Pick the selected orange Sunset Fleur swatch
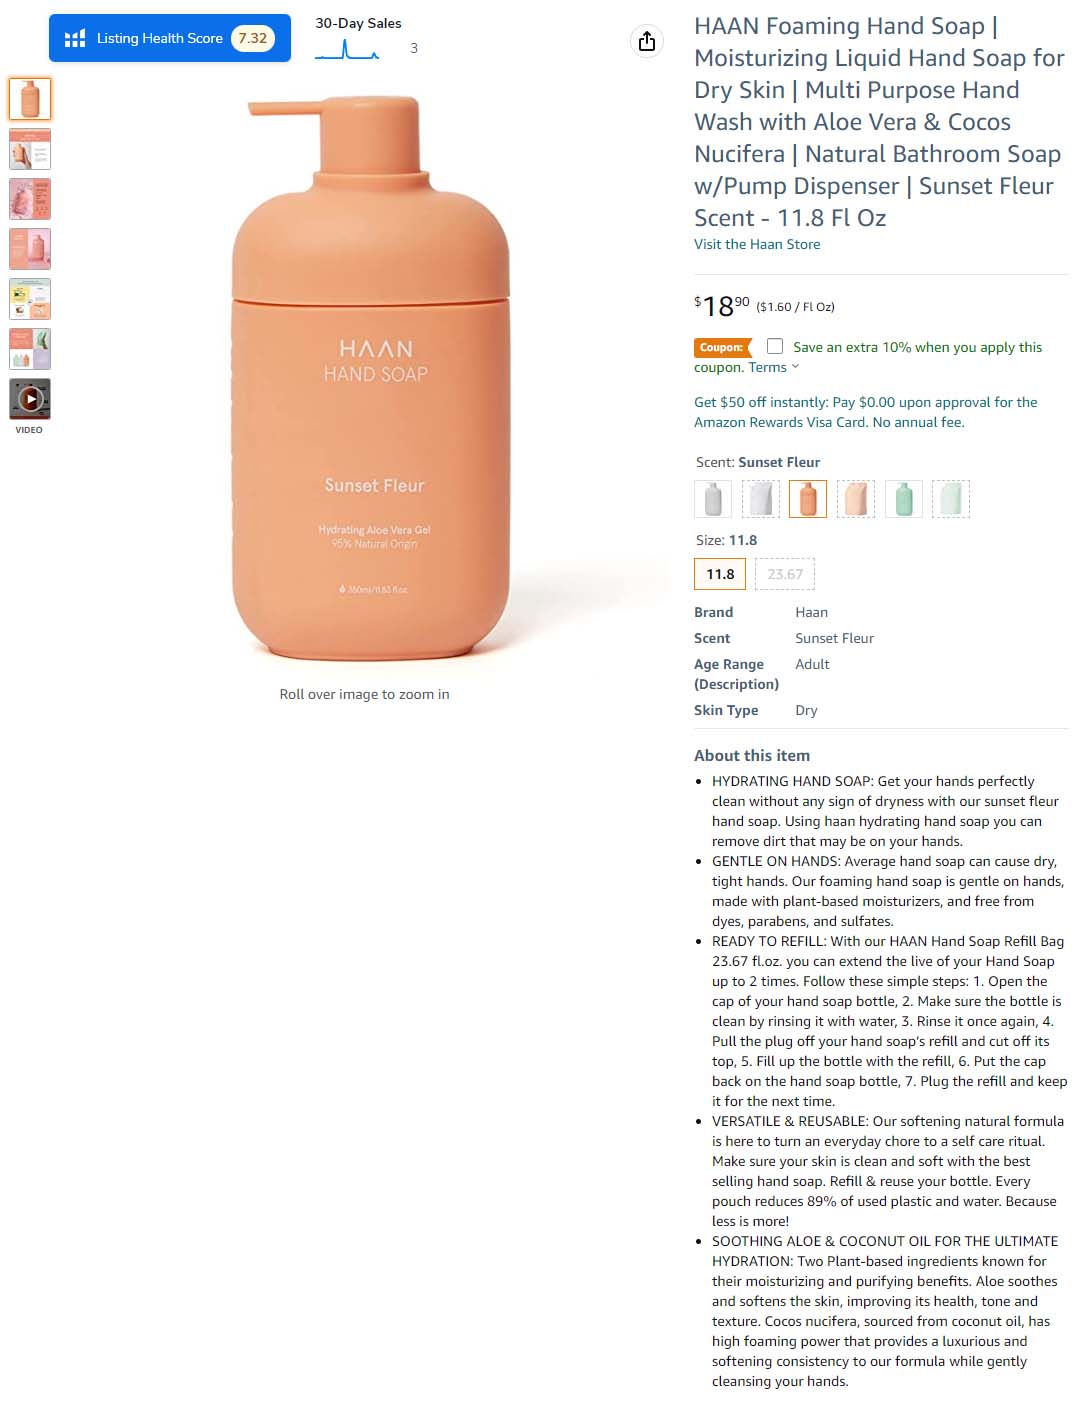Viewport: 1084px width, 1404px height. (x=808, y=499)
